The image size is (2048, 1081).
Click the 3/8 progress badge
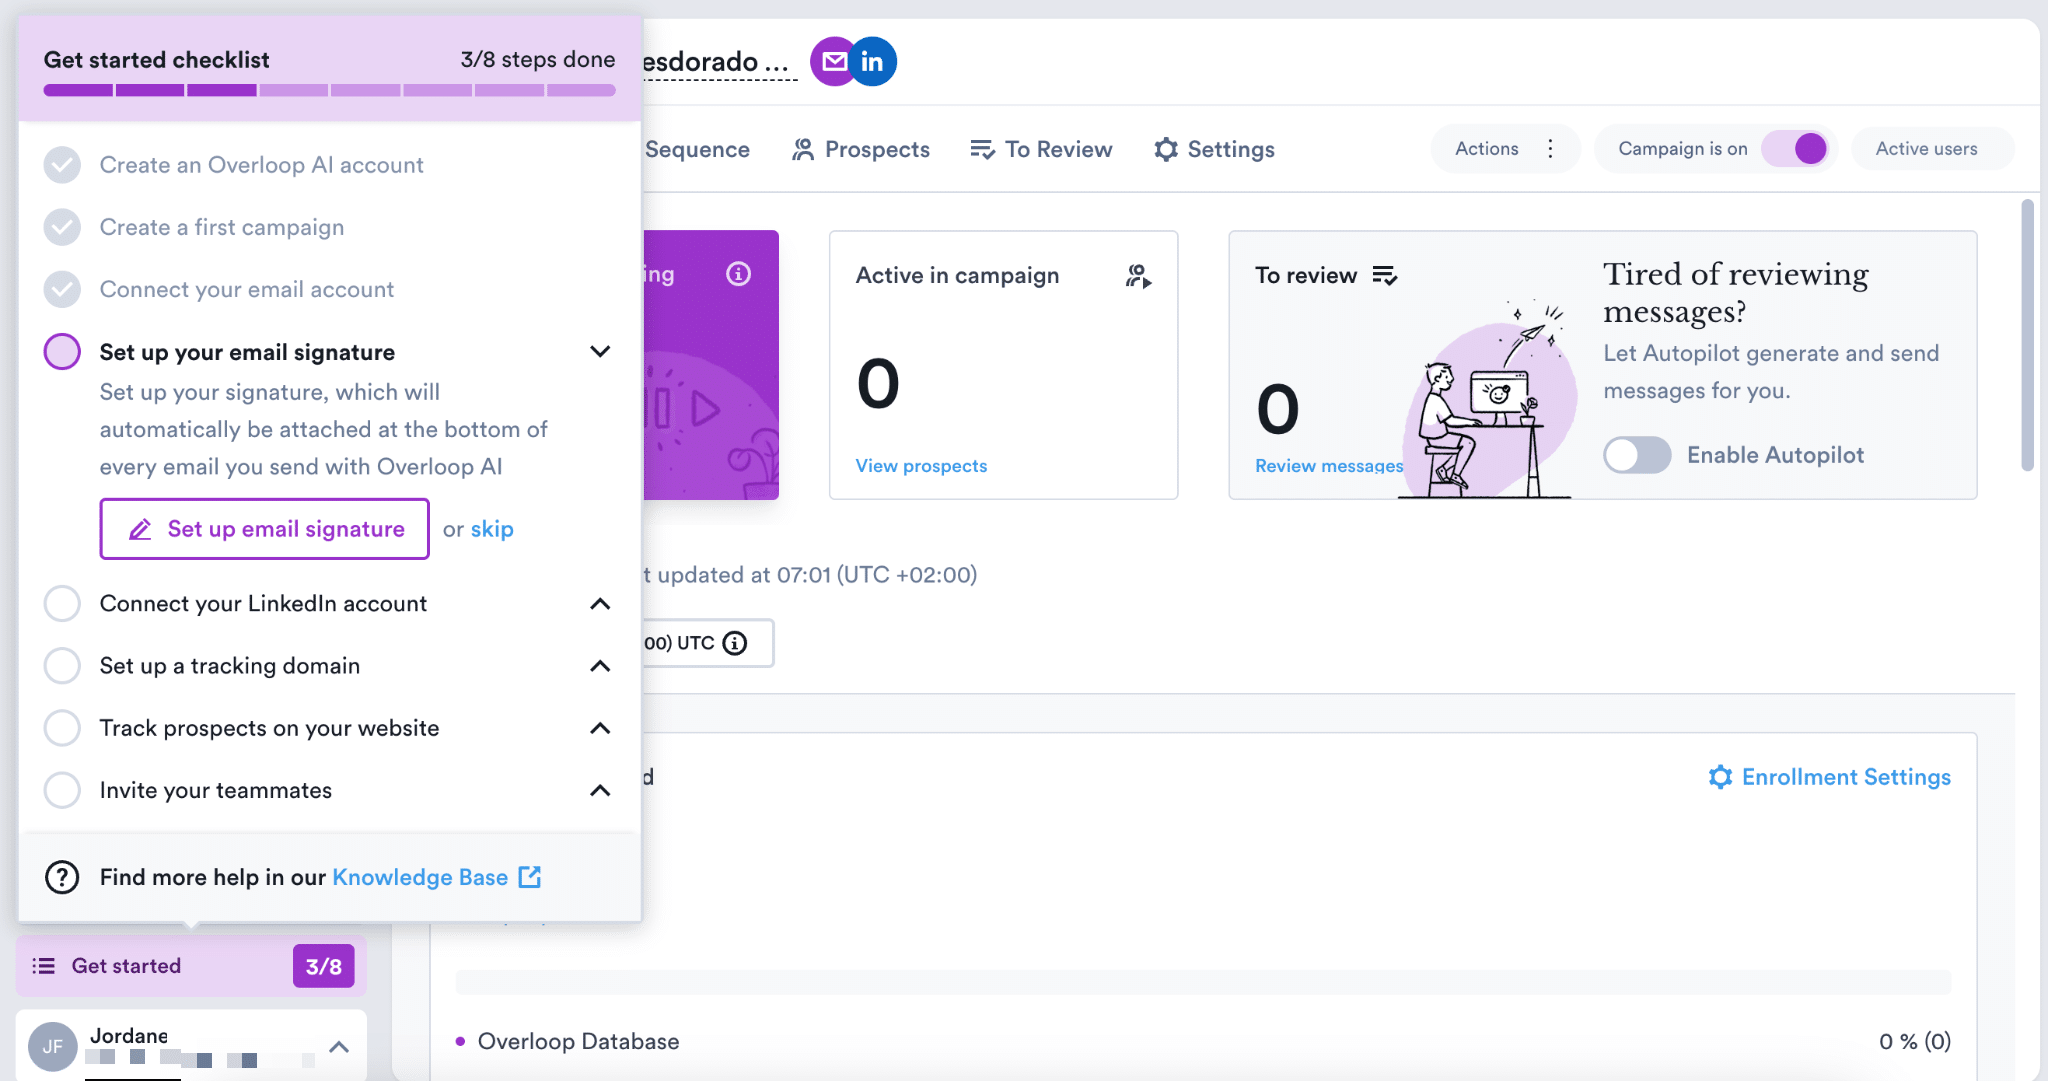tap(323, 966)
